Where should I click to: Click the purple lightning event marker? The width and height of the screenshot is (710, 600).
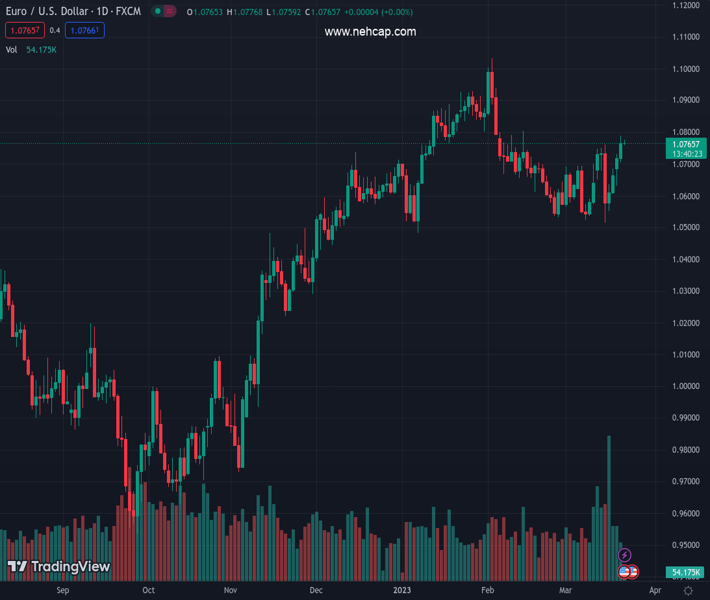[x=625, y=555]
